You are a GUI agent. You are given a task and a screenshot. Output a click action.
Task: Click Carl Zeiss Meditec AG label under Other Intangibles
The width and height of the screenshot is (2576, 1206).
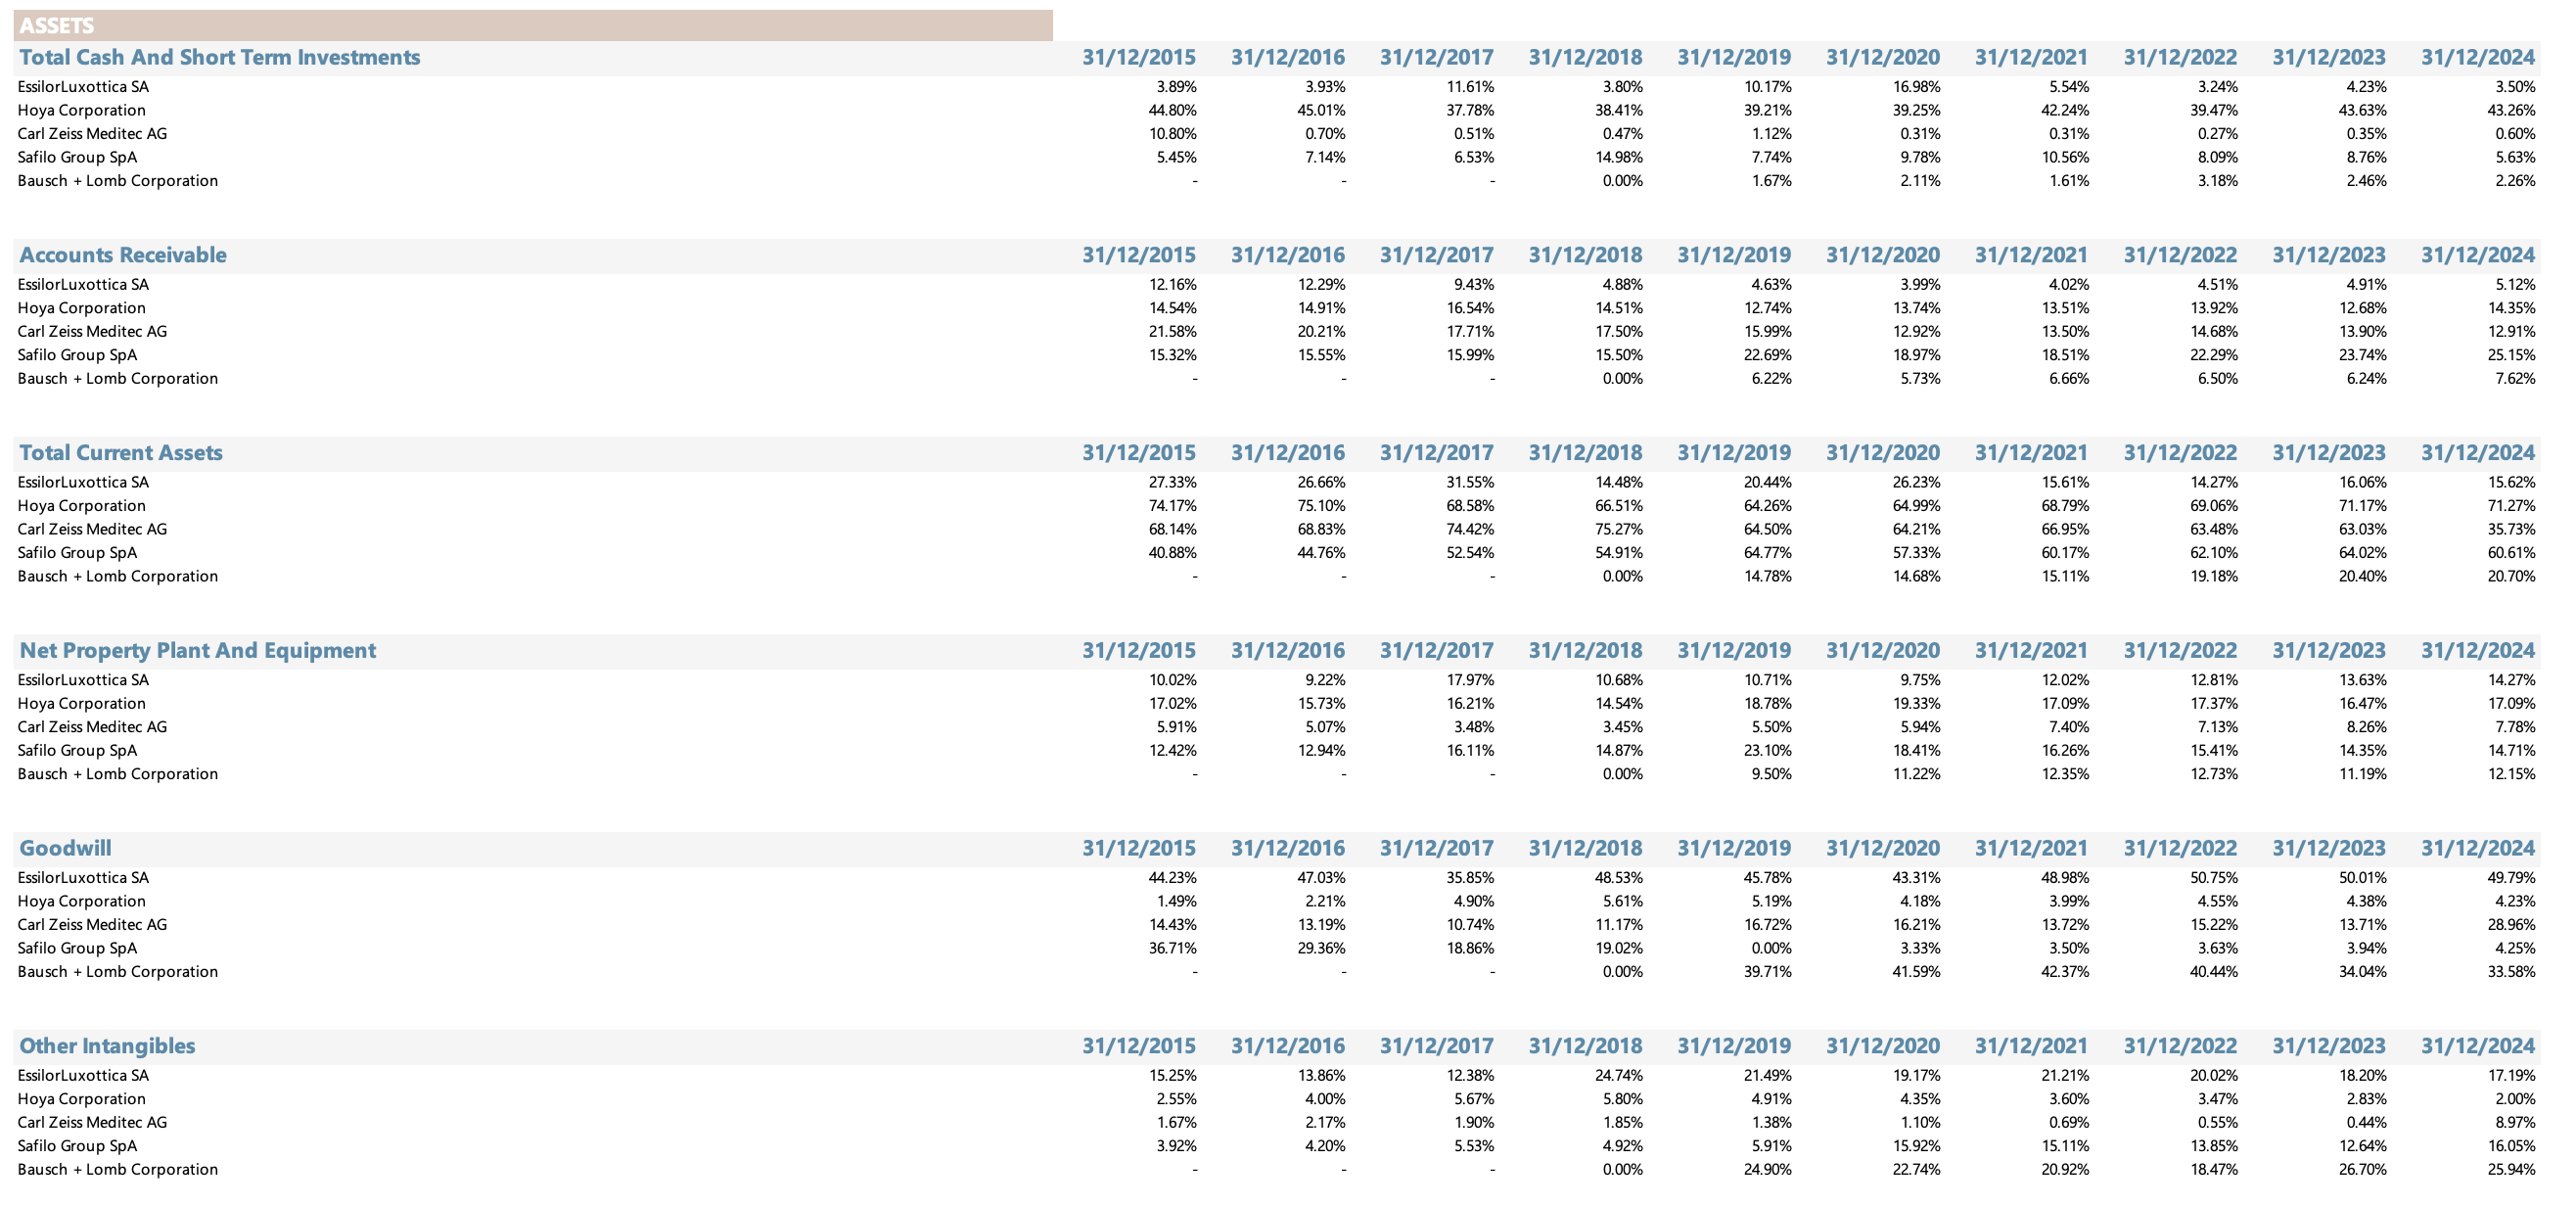(92, 1123)
